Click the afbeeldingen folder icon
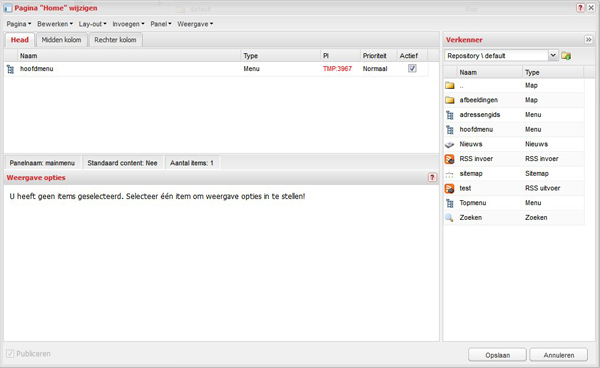The width and height of the screenshot is (600, 368). 450,100
